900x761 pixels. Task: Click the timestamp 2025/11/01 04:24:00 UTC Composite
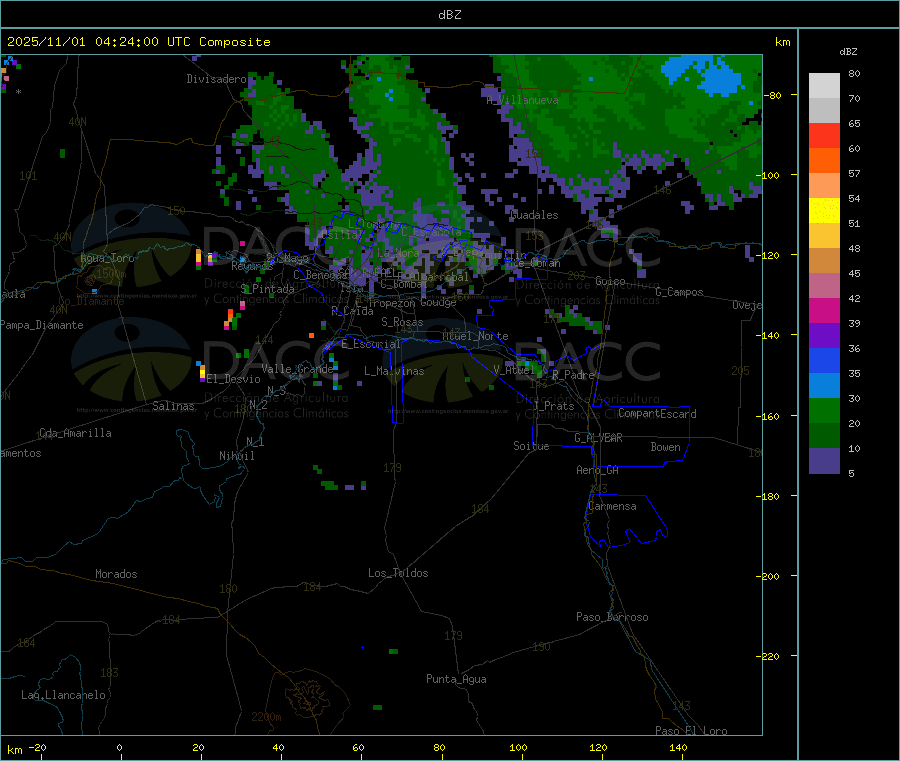click(138, 42)
